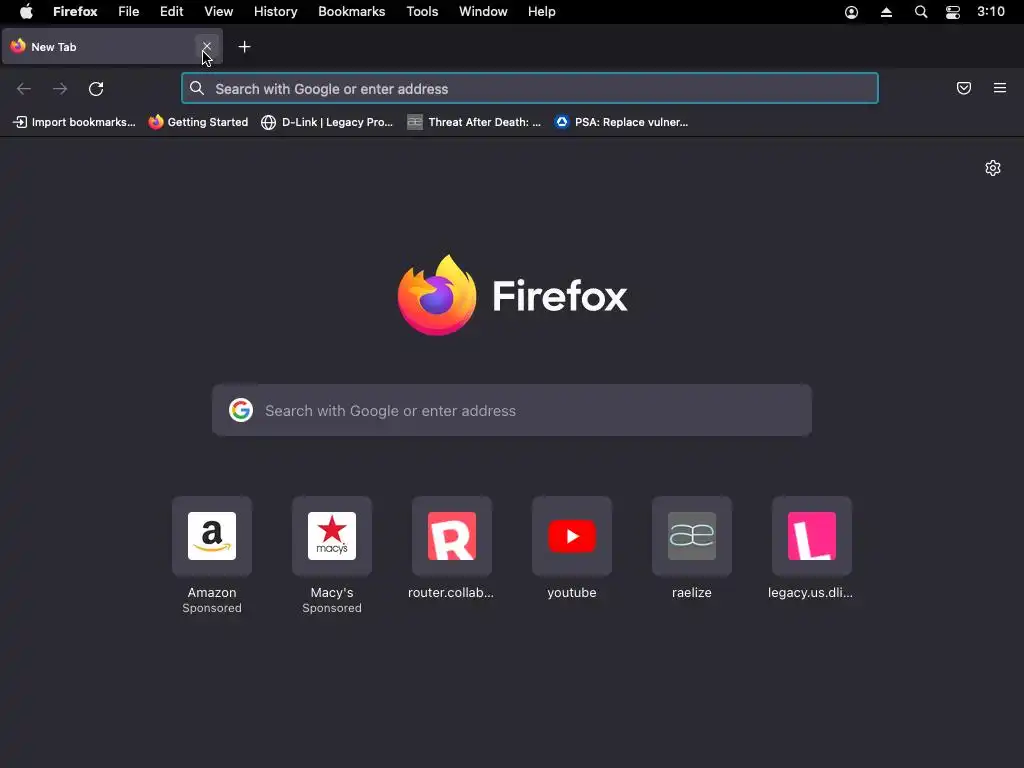Go forward with the forward arrow
This screenshot has height=768, width=1024.
point(60,89)
